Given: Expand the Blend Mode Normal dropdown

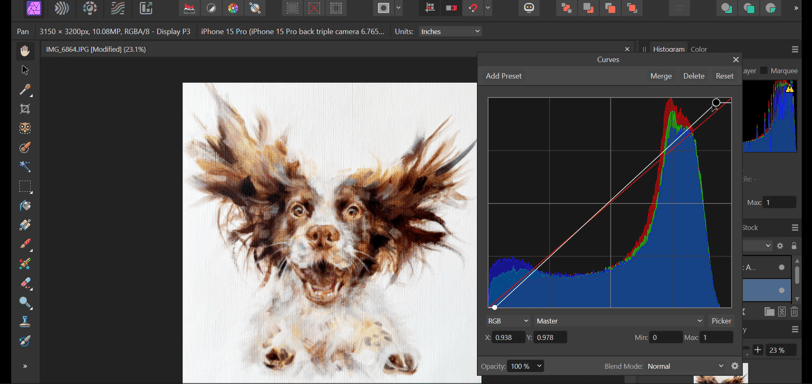Looking at the screenshot, I should point(685,366).
